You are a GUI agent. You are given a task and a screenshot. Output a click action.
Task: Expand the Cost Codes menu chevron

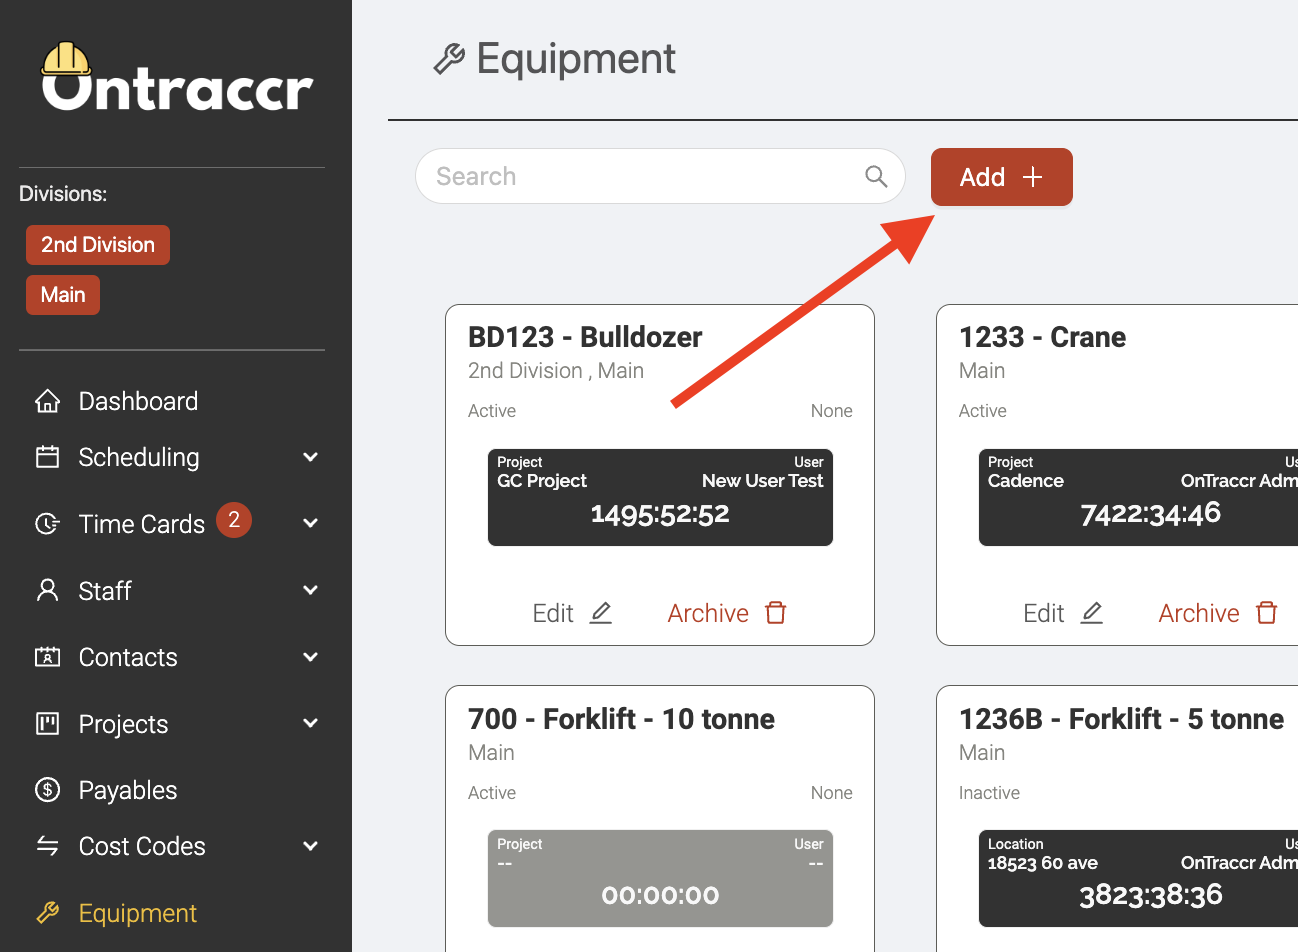click(311, 846)
